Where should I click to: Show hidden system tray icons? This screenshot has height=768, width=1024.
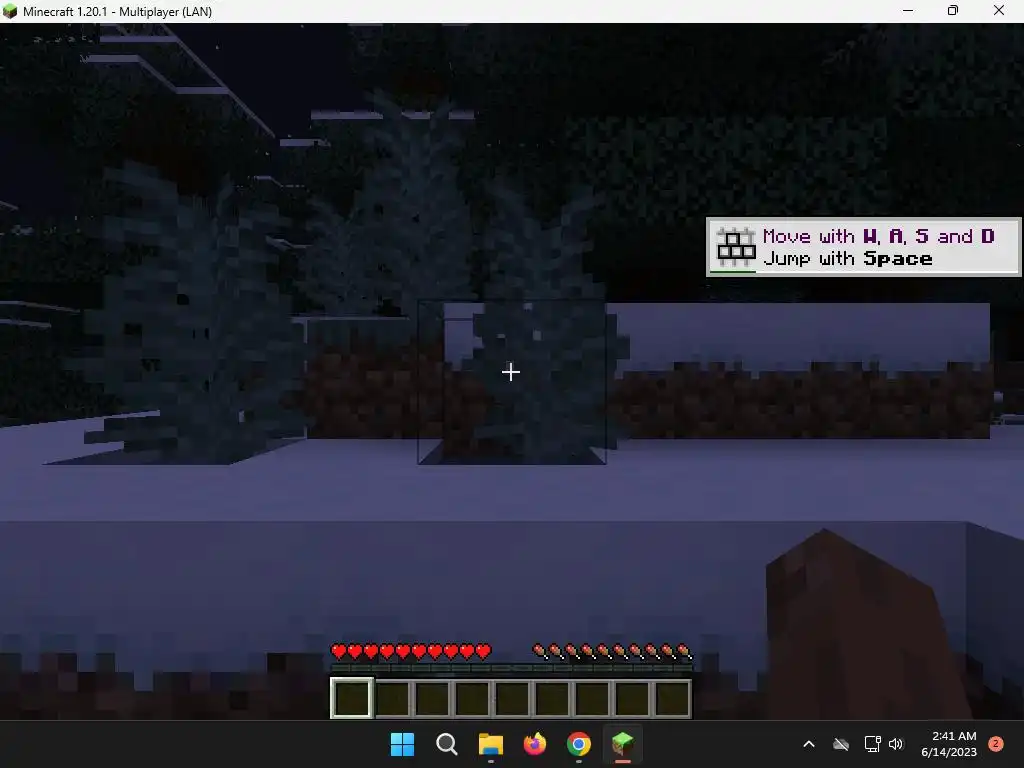tap(808, 744)
